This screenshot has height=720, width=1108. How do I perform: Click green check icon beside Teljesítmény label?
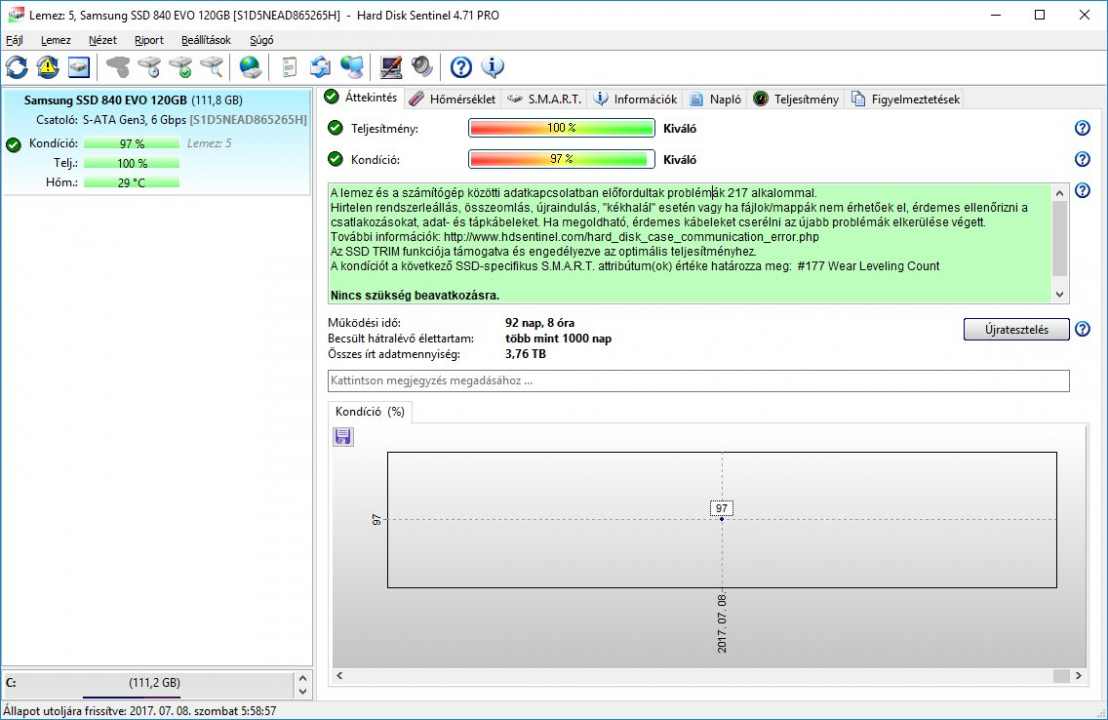pyautogui.click(x=335, y=128)
